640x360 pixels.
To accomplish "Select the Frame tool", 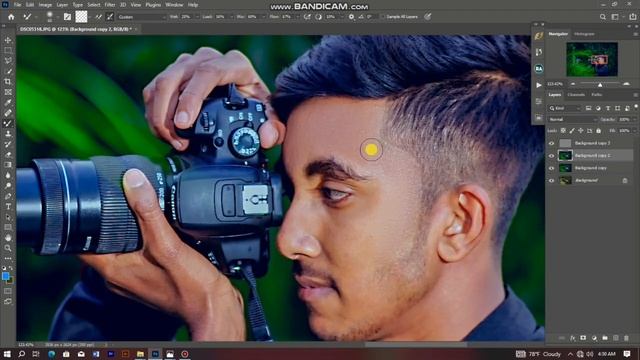I will point(8,92).
